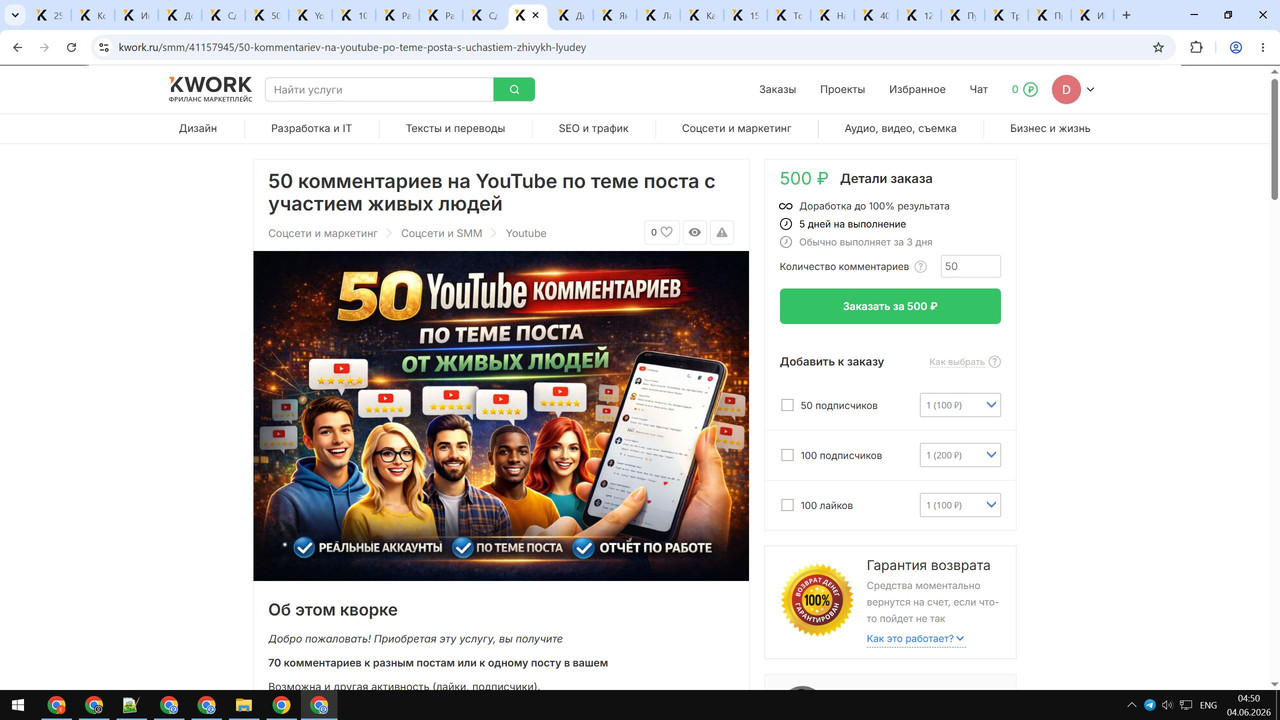Report the kwork with warning triangle icon
This screenshot has height=720, width=1280.
coord(722,232)
